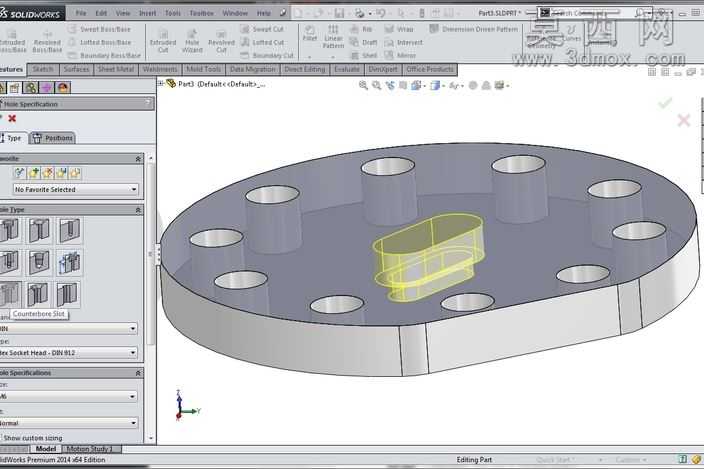
Task: Select the Legacy Hole type icon
Action: [69, 263]
